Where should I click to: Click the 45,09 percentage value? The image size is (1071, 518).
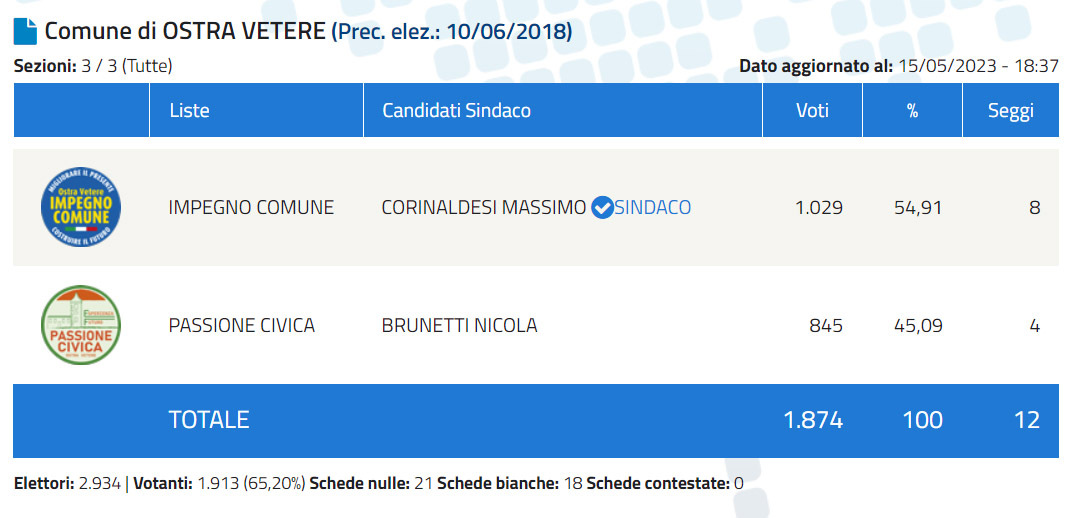(x=919, y=325)
